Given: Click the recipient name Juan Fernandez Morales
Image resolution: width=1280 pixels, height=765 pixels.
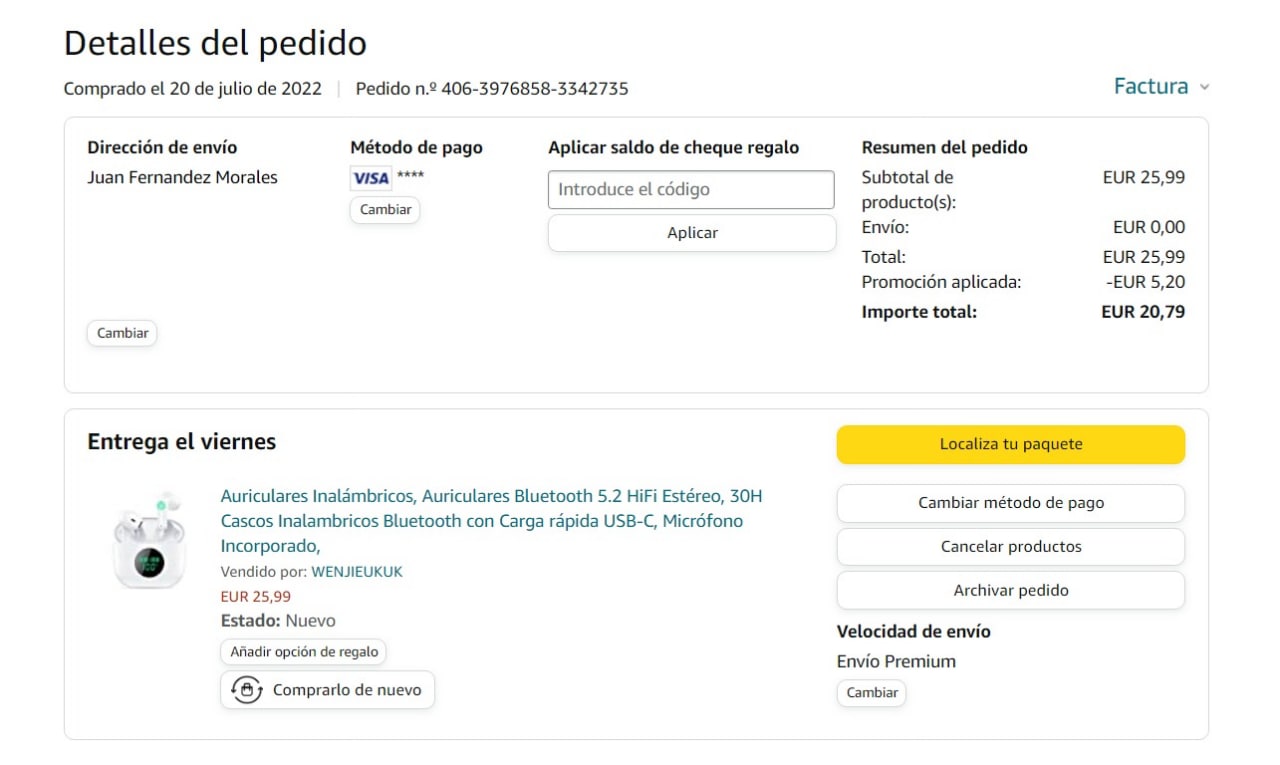Looking at the screenshot, I should [x=182, y=178].
